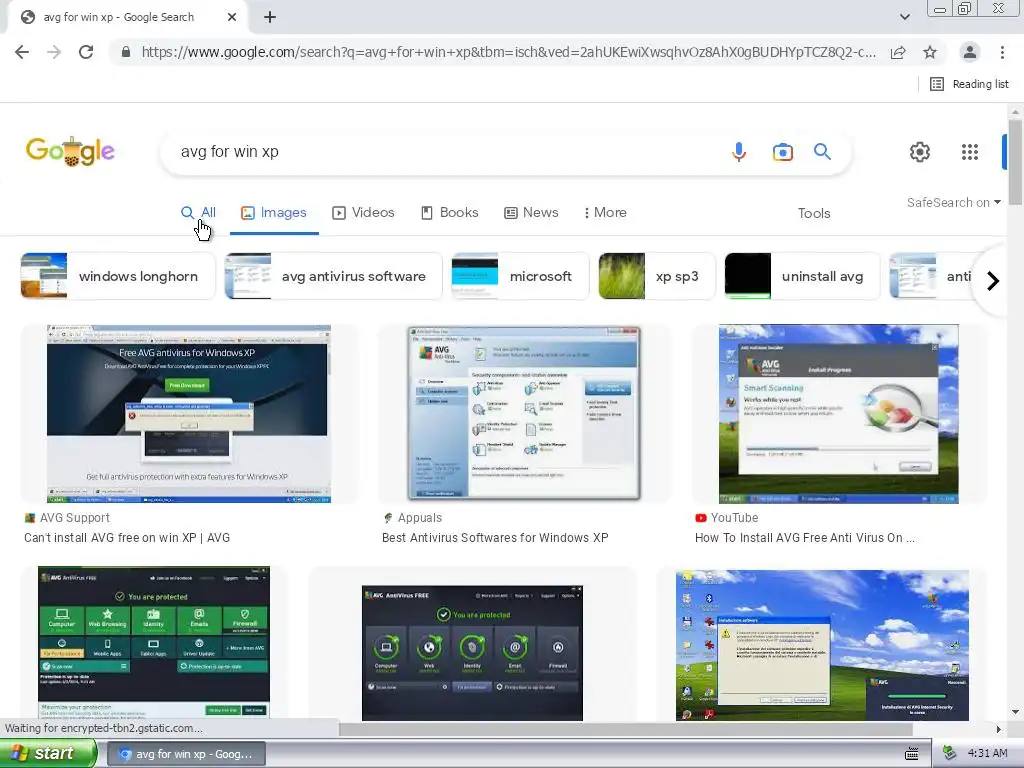
Task: Select the Chrome taskbar window button
Action: point(186,754)
